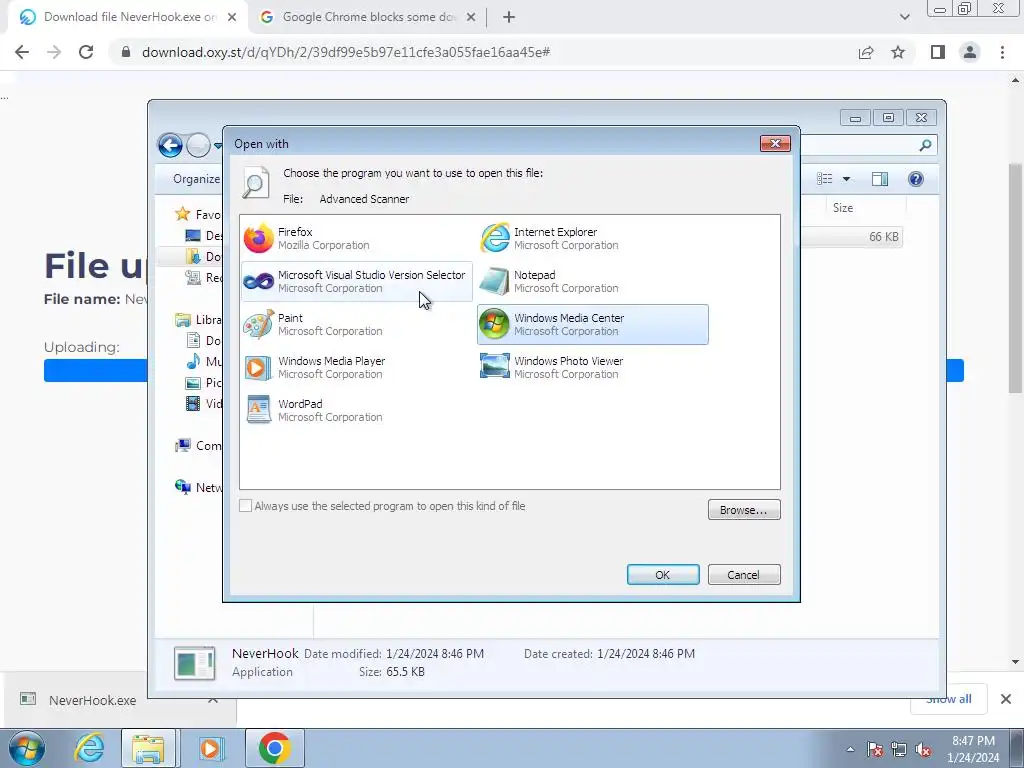Screen dimensions: 1024x768
Task: Open the Explorer recent pages dropdown arrow
Action: click(x=217, y=145)
